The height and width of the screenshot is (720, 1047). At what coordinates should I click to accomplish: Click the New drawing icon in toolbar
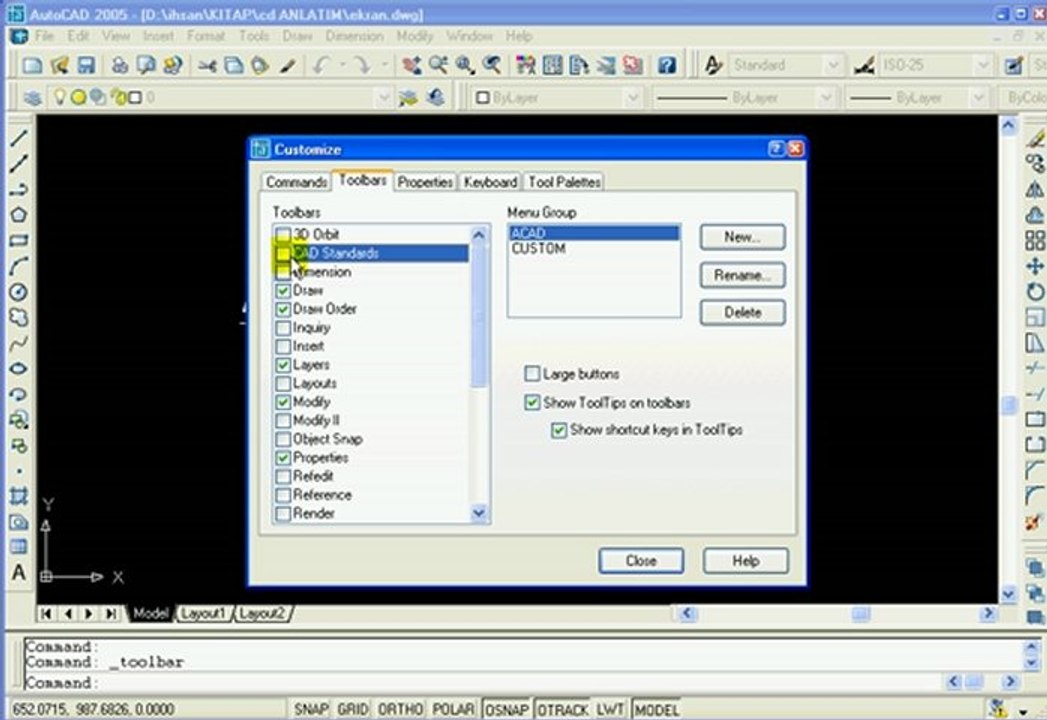click(x=31, y=65)
